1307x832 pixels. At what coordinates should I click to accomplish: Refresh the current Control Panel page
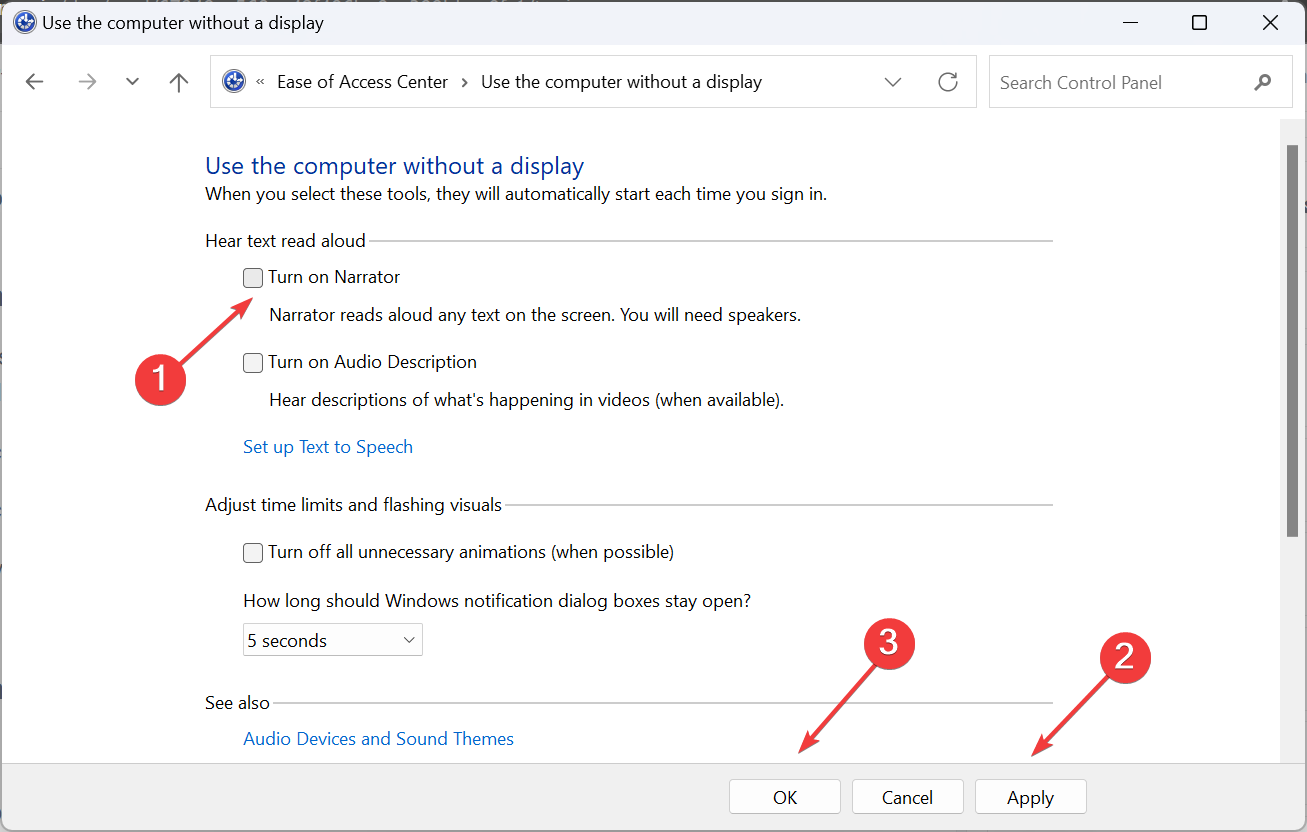(x=947, y=81)
